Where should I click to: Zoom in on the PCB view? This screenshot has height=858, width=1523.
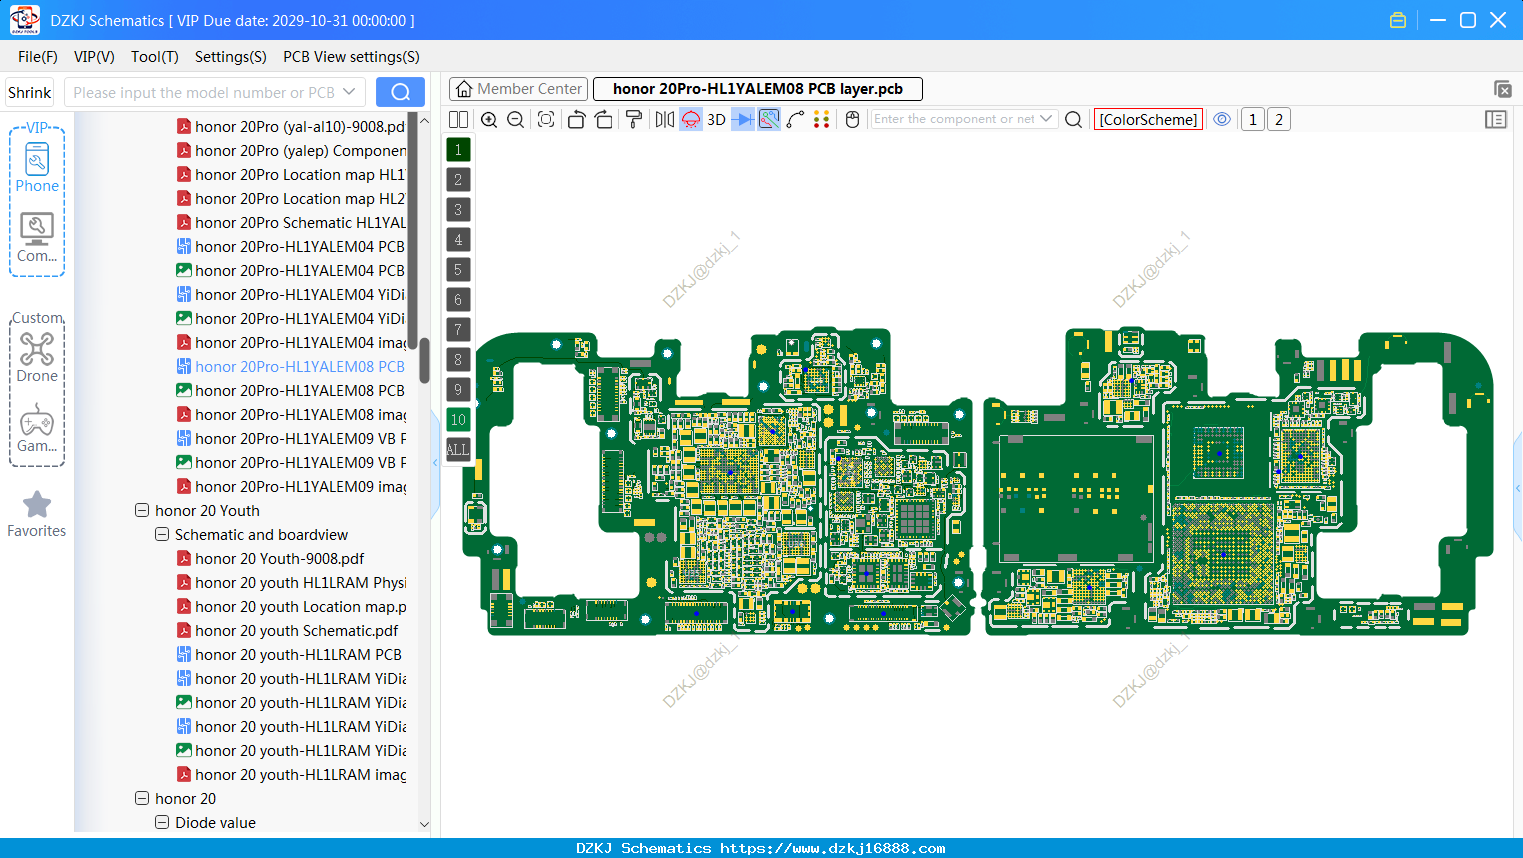489,119
